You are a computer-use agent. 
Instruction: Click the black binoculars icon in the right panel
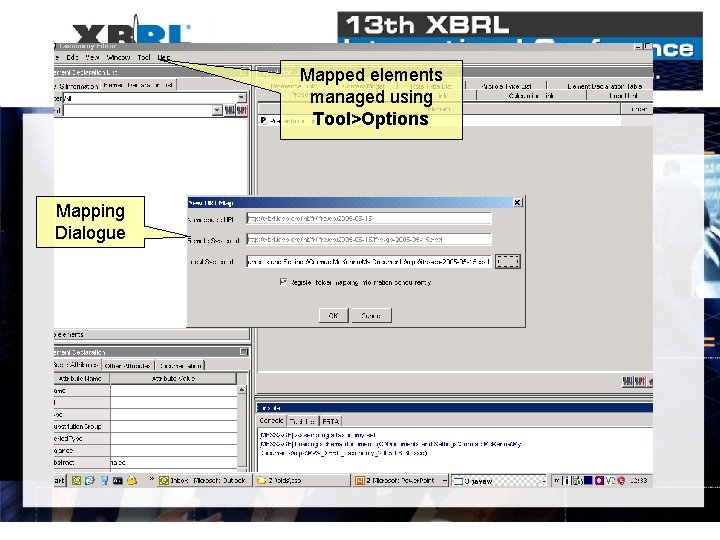tap(627, 381)
